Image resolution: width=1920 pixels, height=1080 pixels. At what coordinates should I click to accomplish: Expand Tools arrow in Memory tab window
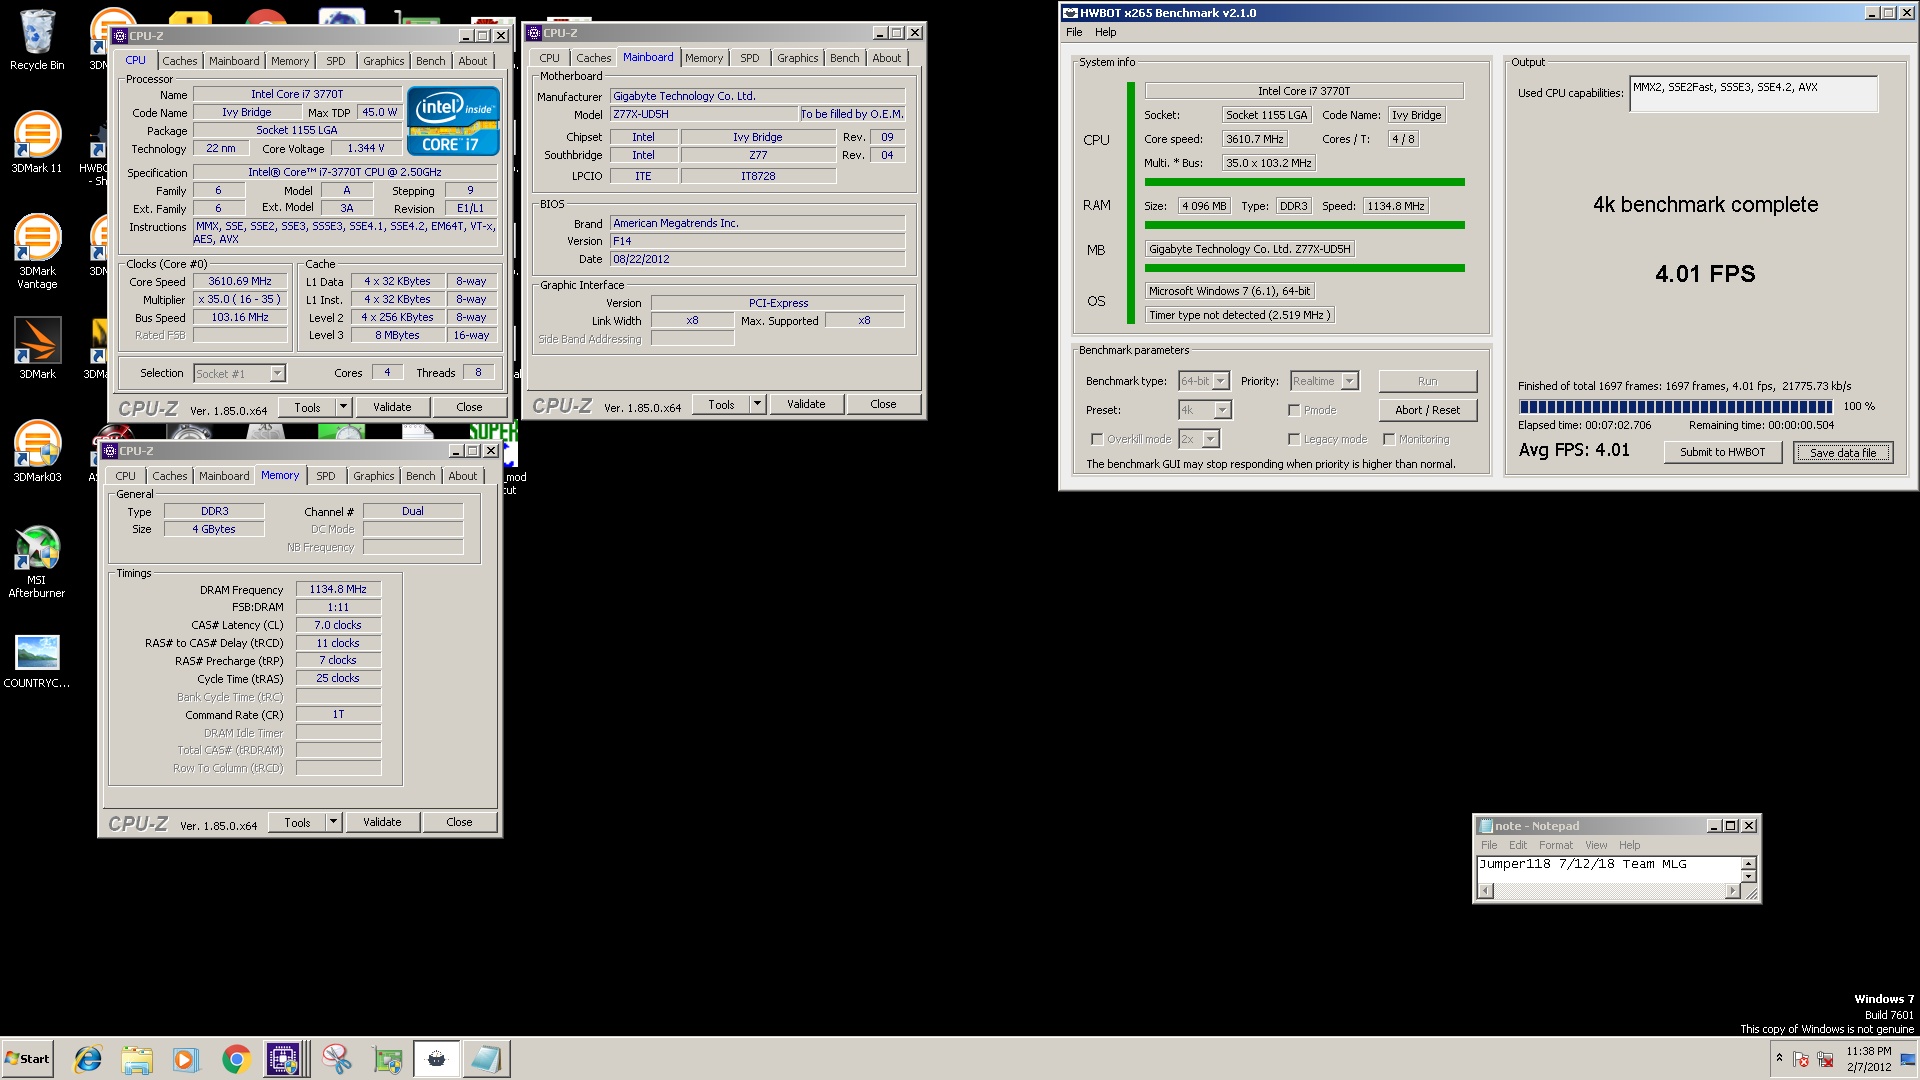[333, 822]
